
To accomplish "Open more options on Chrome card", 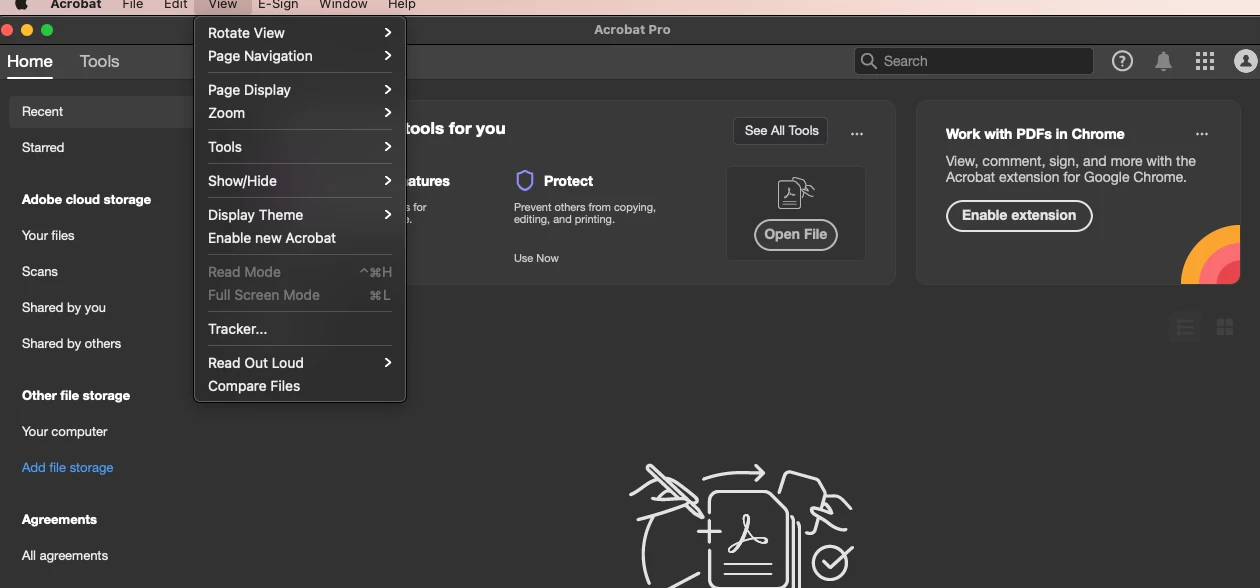I will (x=1202, y=133).
